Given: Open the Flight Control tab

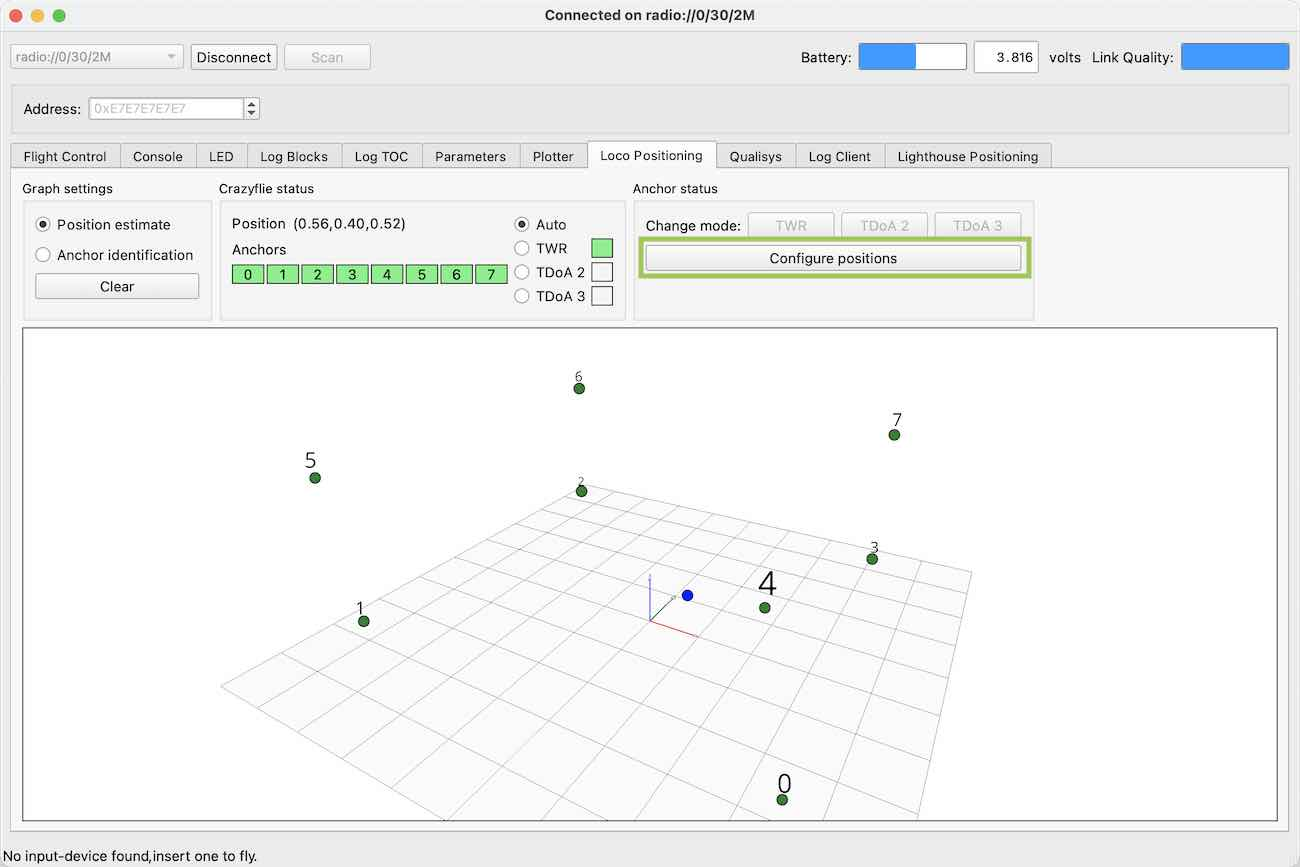Looking at the screenshot, I should point(65,156).
